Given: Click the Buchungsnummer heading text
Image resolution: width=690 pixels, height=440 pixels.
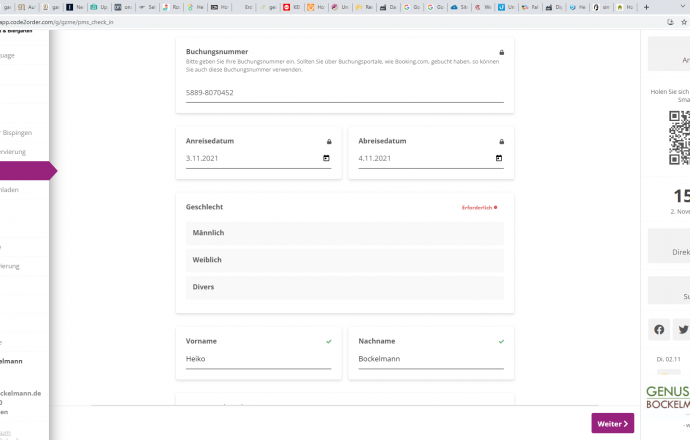Looking at the screenshot, I should point(217,51).
